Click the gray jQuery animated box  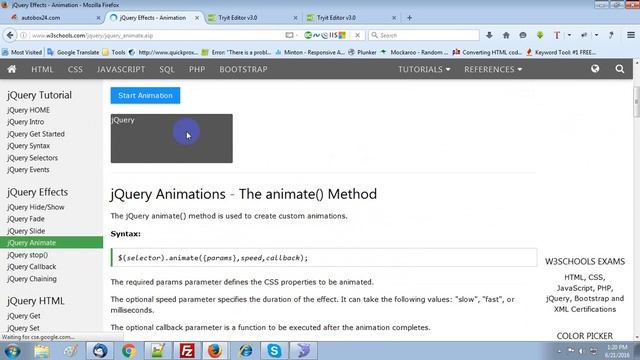[171, 138]
